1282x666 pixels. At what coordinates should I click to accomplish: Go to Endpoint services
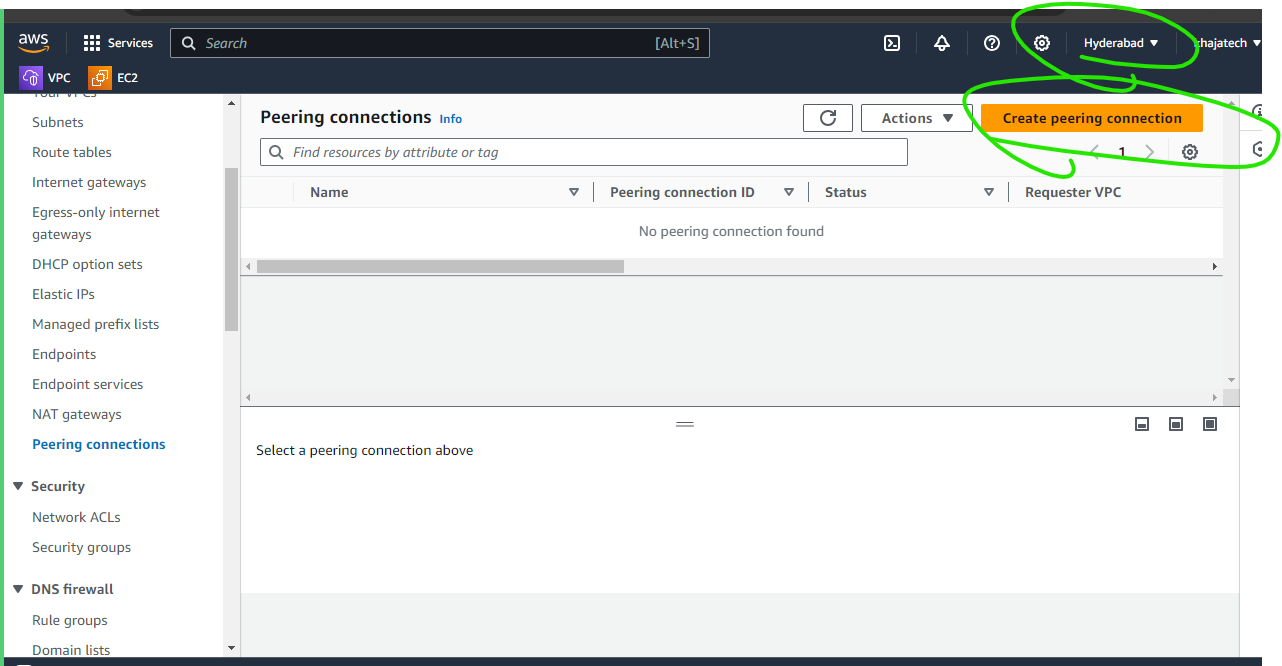[x=88, y=384]
